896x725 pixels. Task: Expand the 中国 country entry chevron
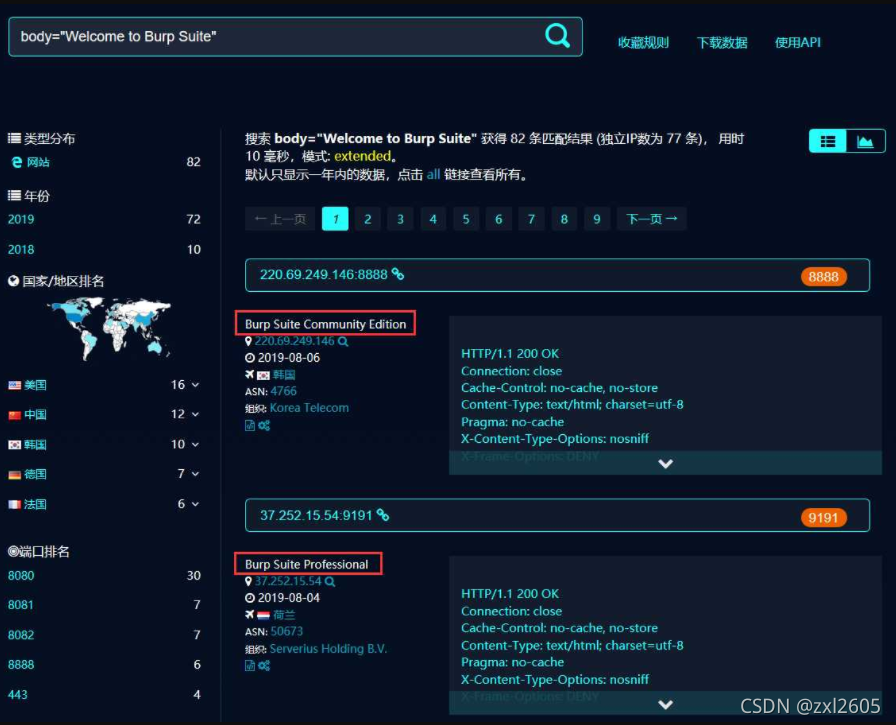(195, 414)
